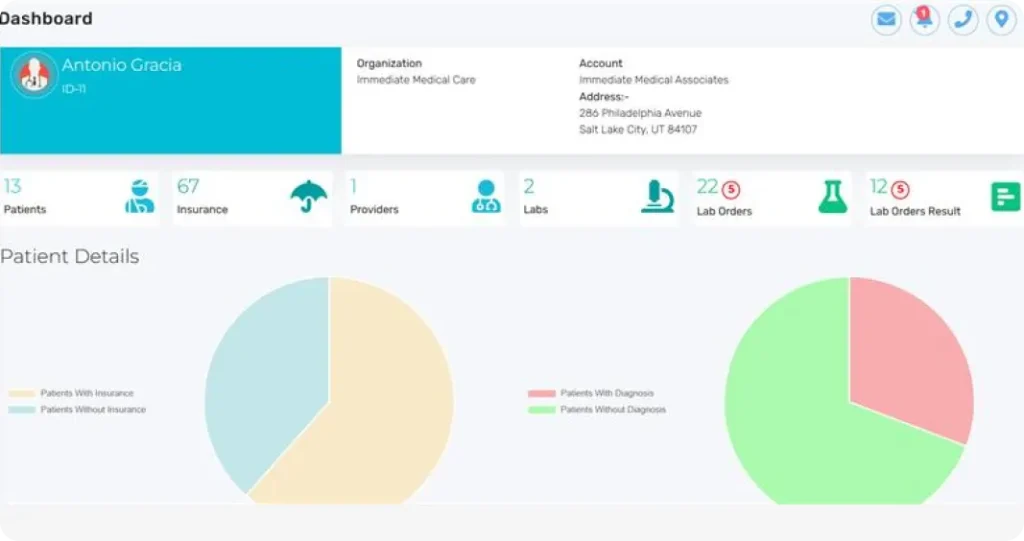This screenshot has width=1024, height=541.
Task: Click the Providers stethoscope person icon
Action: click(x=486, y=196)
